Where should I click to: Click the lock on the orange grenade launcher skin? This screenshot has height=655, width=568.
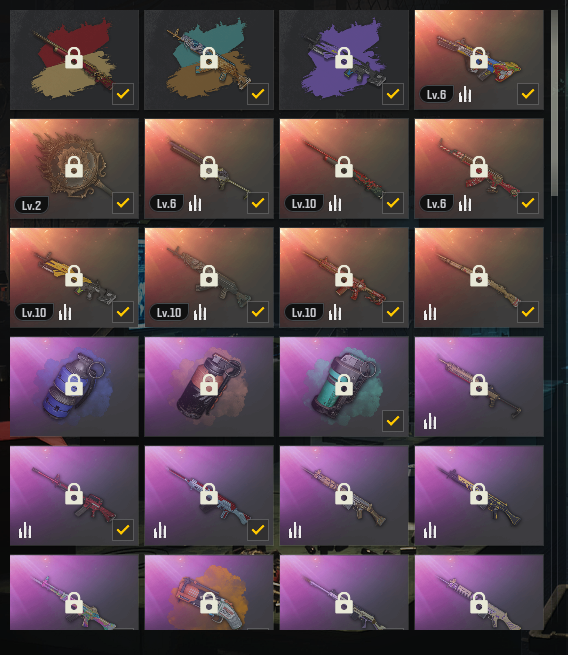coord(209,603)
